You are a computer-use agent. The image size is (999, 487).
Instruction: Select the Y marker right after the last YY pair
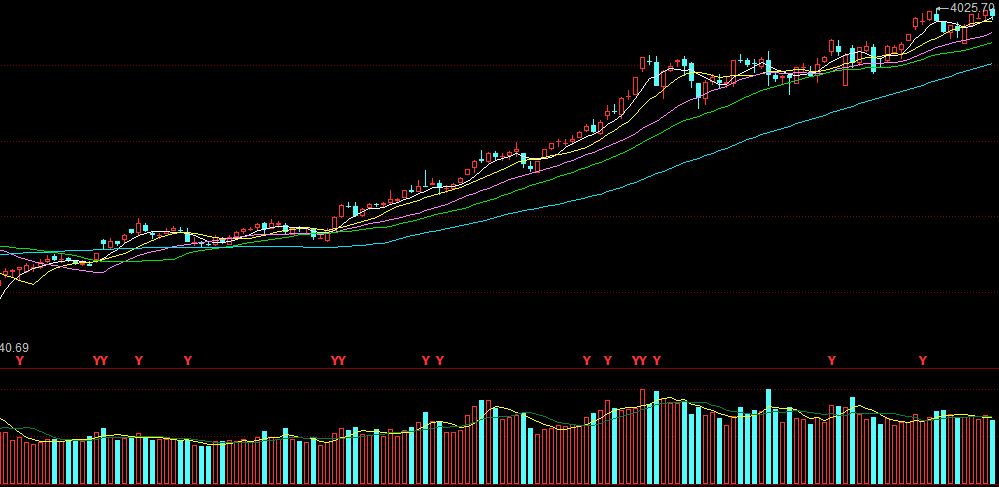point(657,360)
